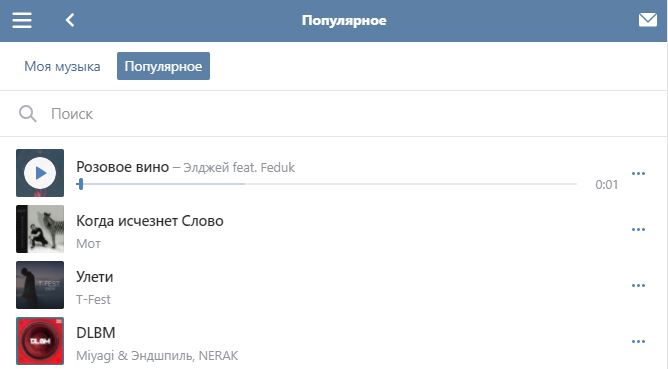Select the track title Улети
The width and height of the screenshot is (668, 369).
click(95, 277)
